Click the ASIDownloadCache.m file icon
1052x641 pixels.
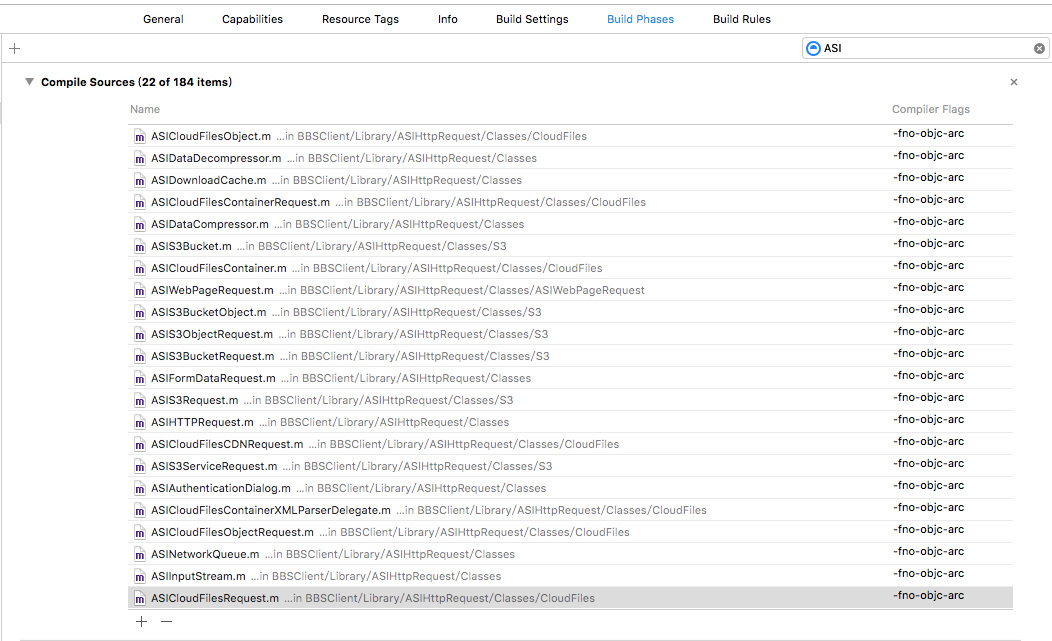tap(140, 180)
